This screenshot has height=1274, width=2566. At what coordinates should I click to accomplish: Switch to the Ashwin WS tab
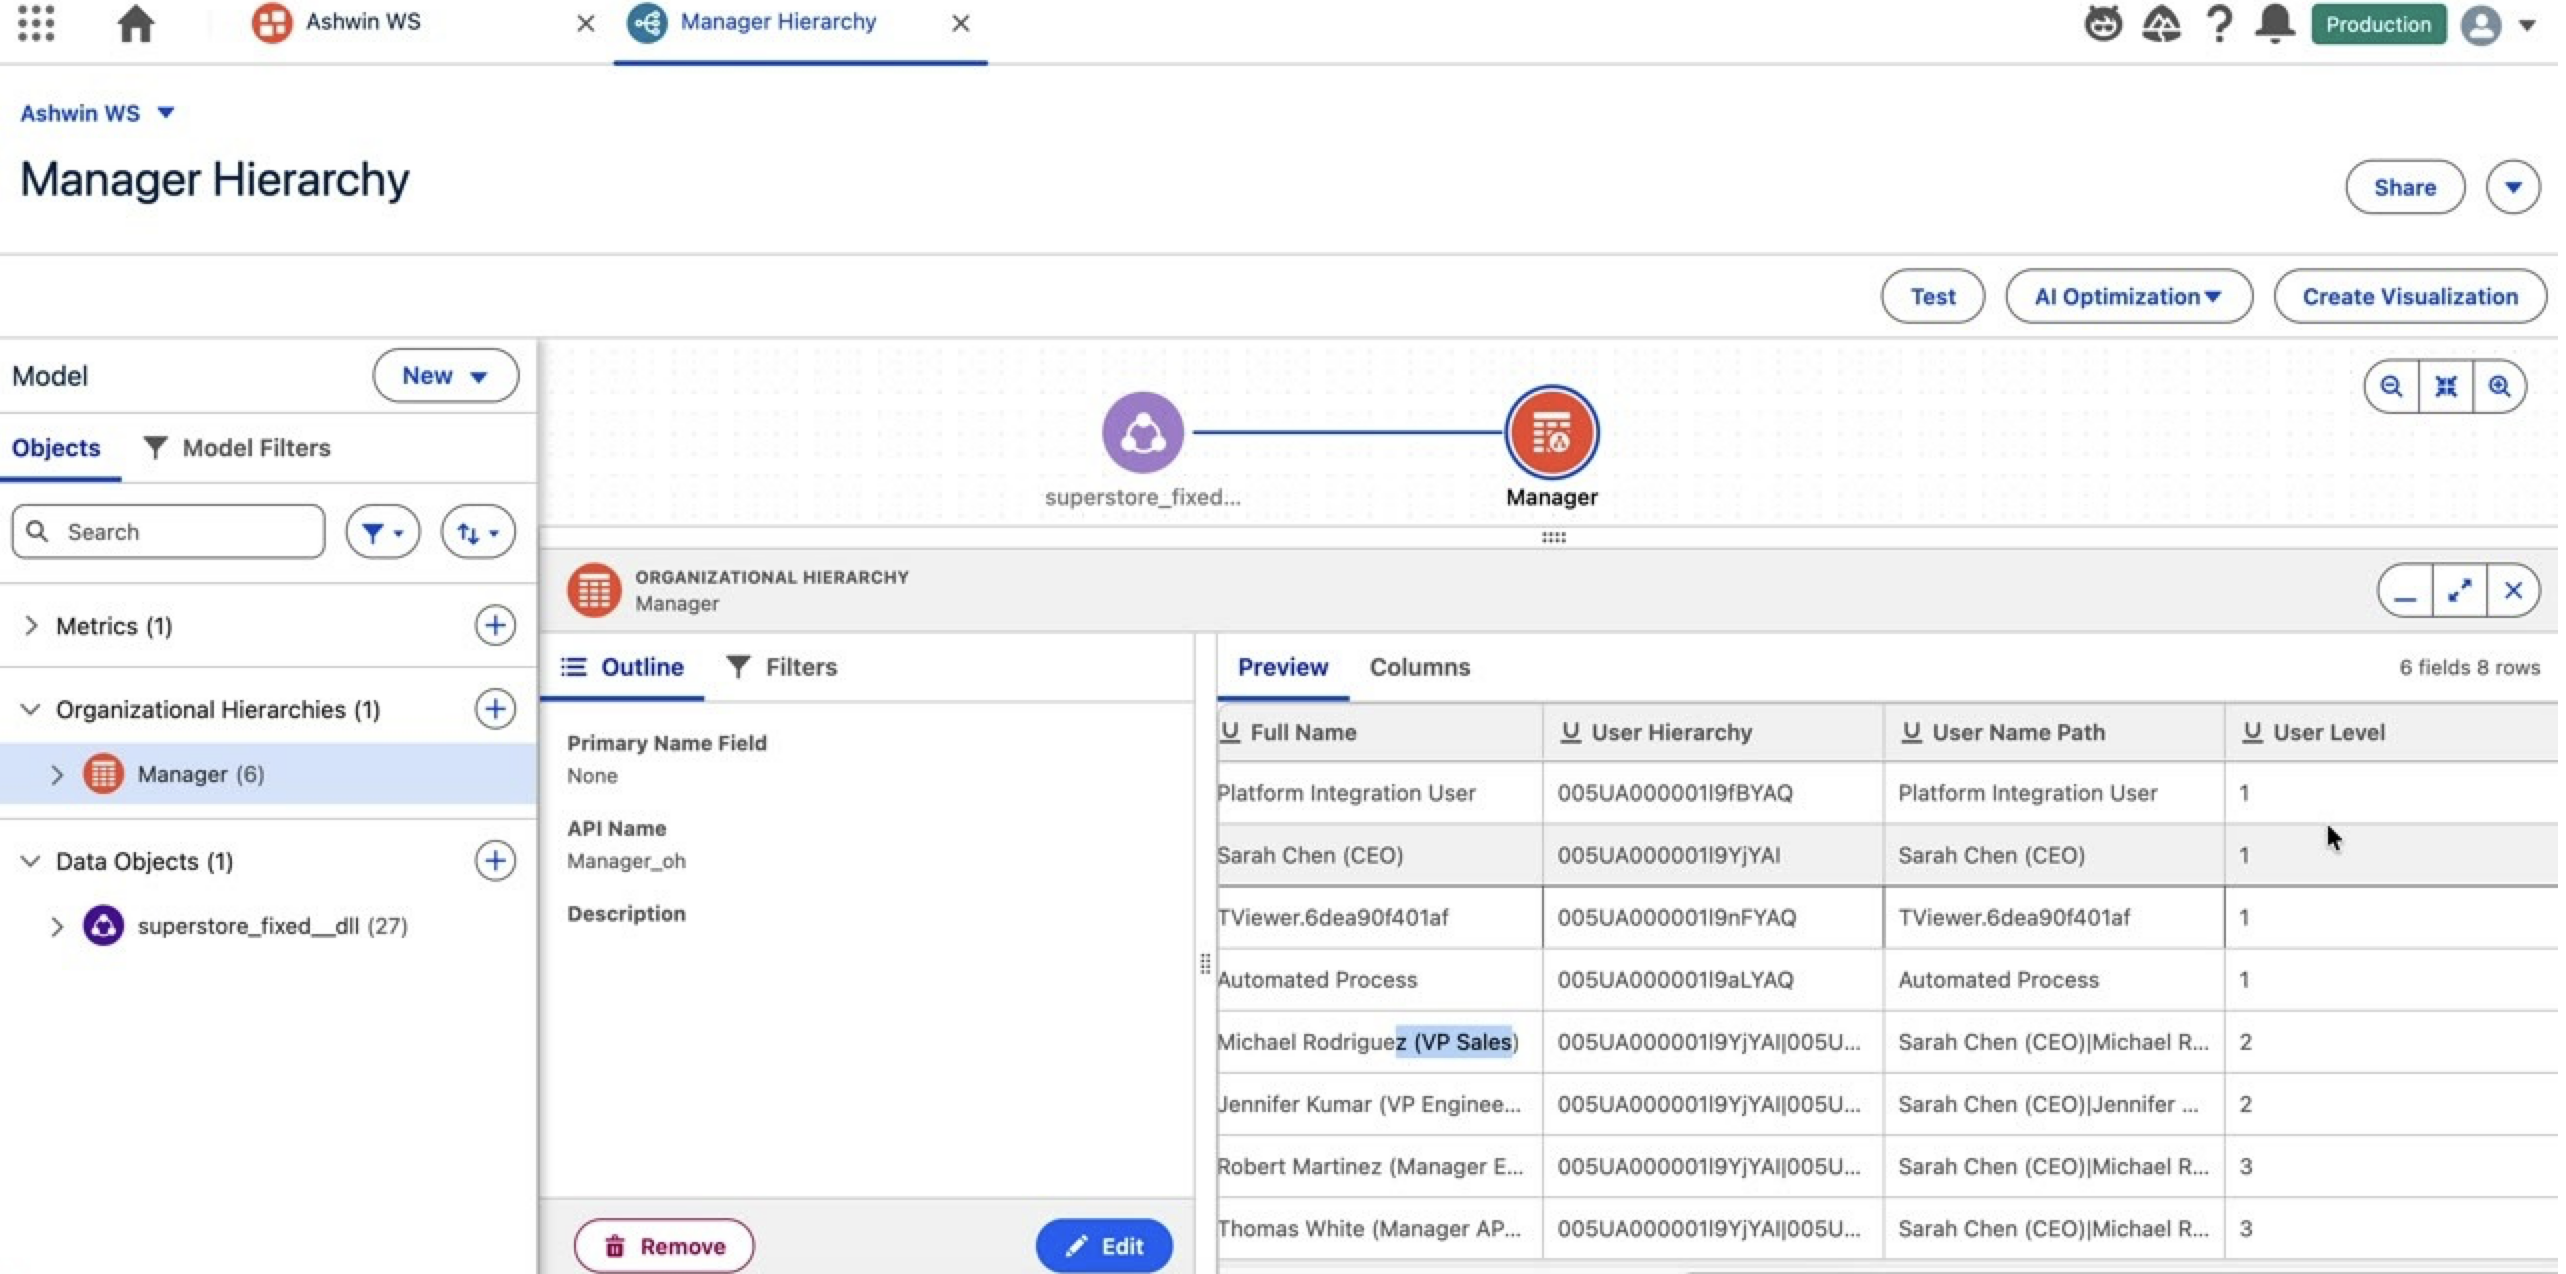(362, 22)
